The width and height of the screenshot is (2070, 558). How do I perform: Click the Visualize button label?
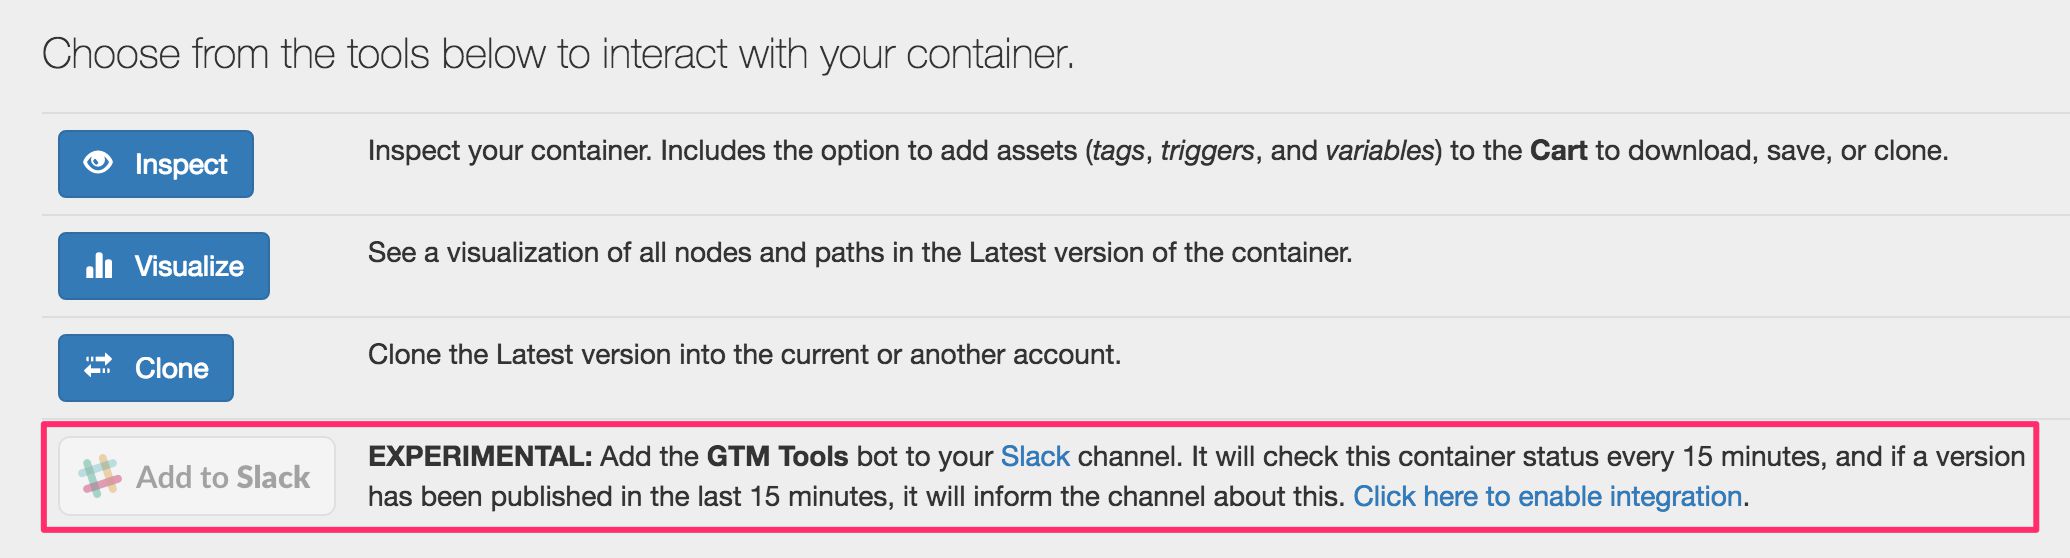click(x=189, y=266)
